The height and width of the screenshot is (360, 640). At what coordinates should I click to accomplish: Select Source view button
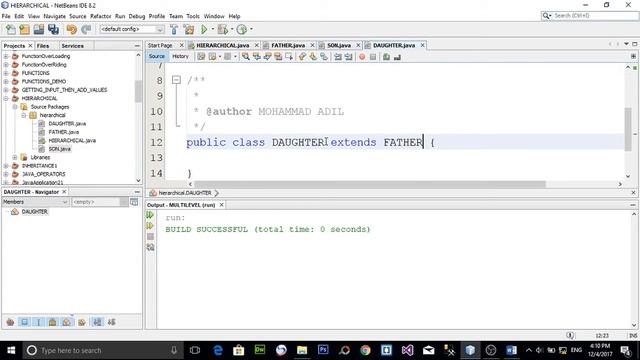point(157,56)
